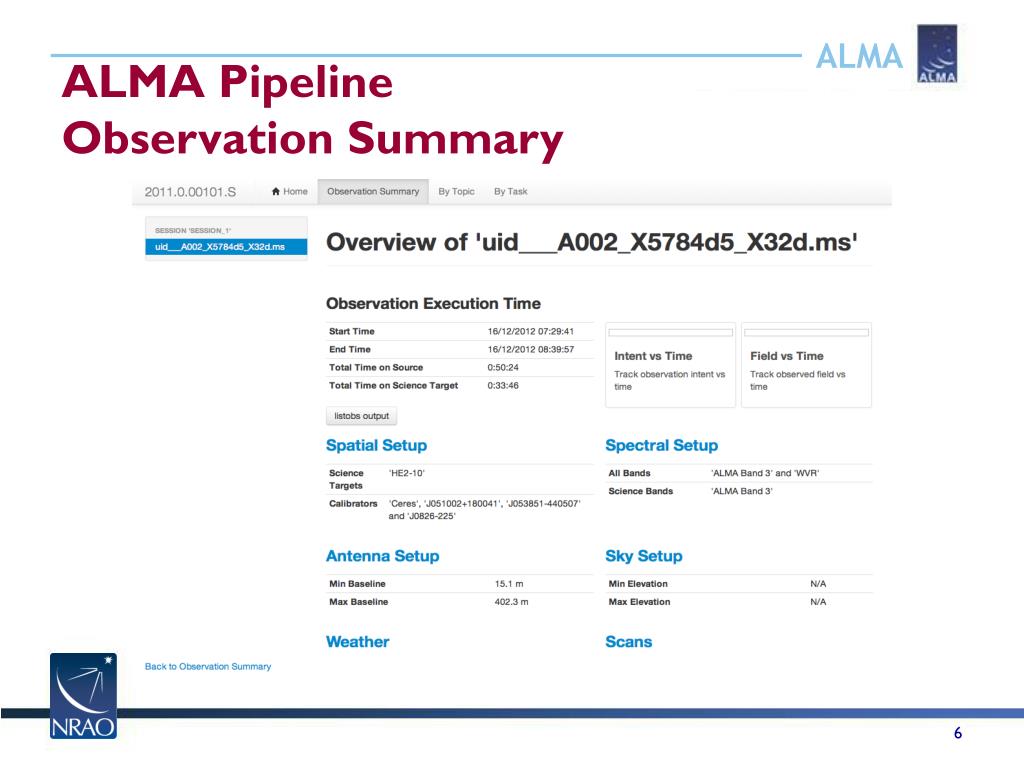Screen dimensions: 1024x768
Task: Click Total Time on Source value 0:50:24
Action: pyautogui.click(x=503, y=368)
